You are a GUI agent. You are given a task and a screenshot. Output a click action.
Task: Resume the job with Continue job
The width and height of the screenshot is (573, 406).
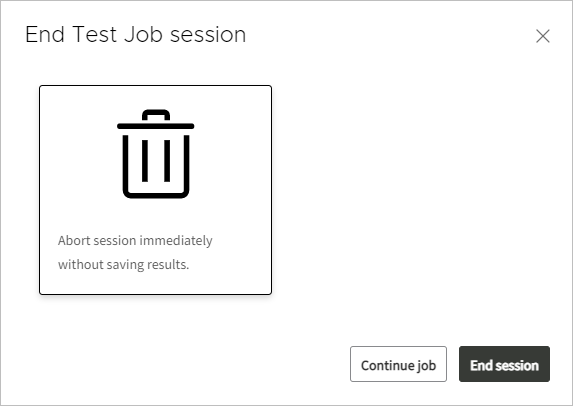click(x=398, y=364)
